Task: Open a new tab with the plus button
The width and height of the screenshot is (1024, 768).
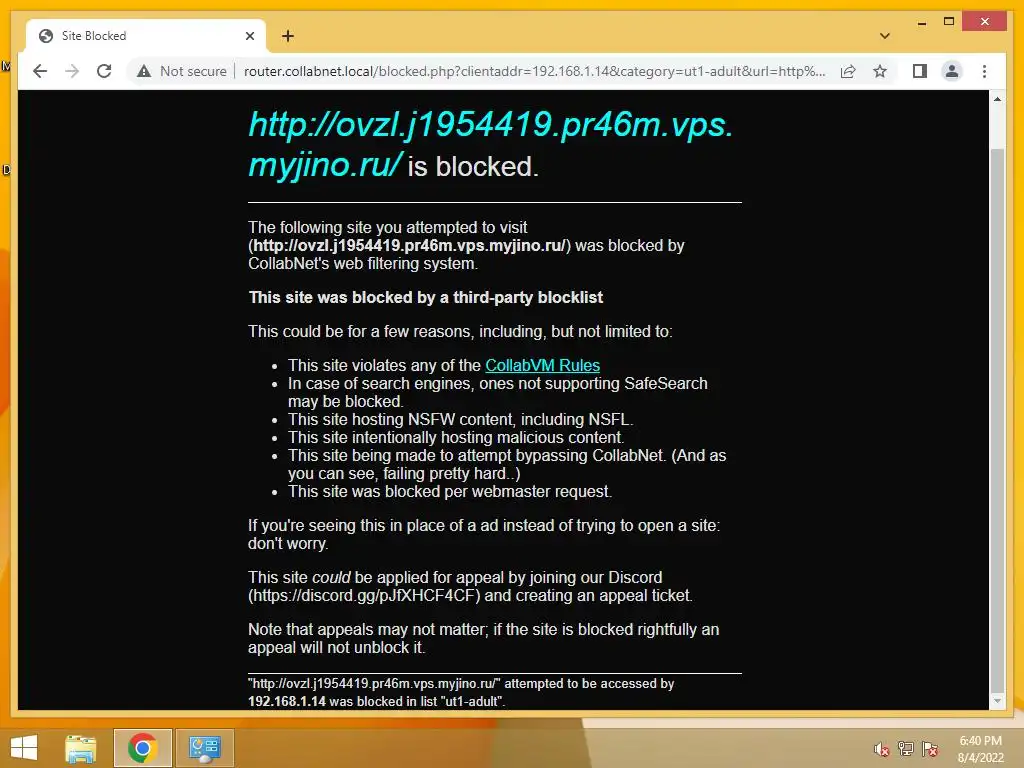Action: [x=288, y=36]
